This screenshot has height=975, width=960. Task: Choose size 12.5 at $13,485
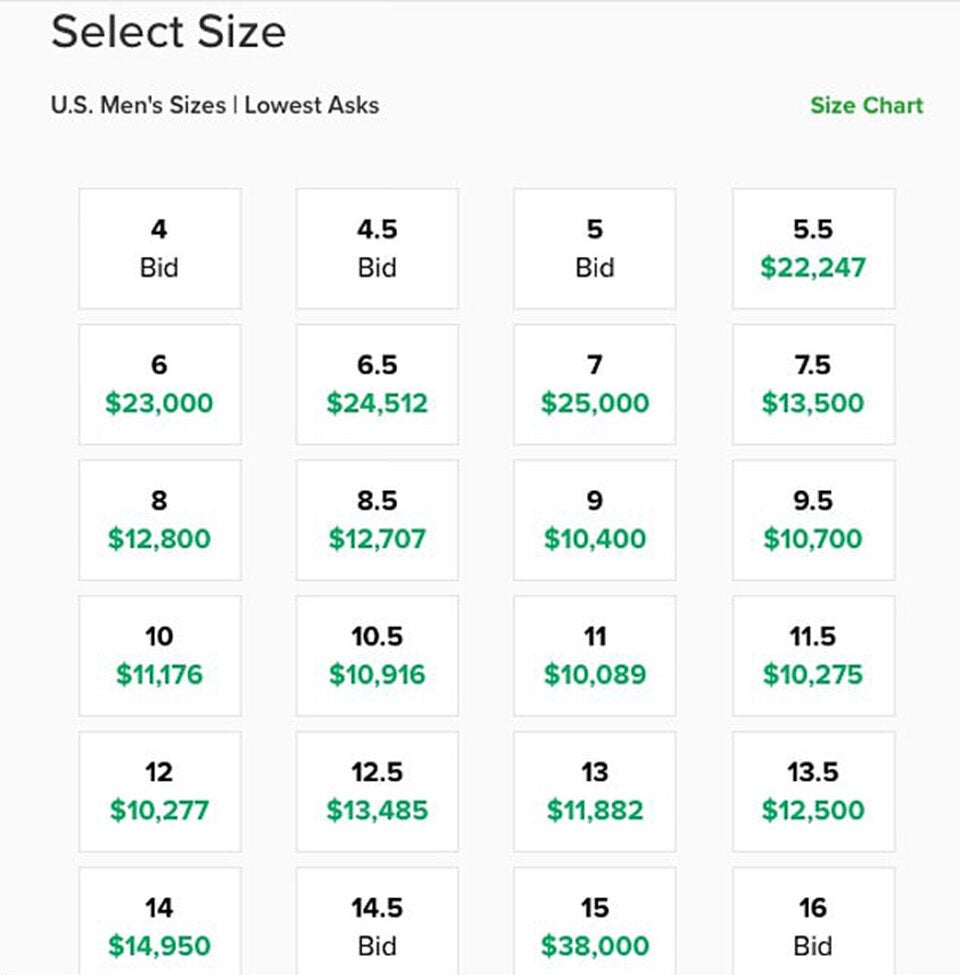377,791
